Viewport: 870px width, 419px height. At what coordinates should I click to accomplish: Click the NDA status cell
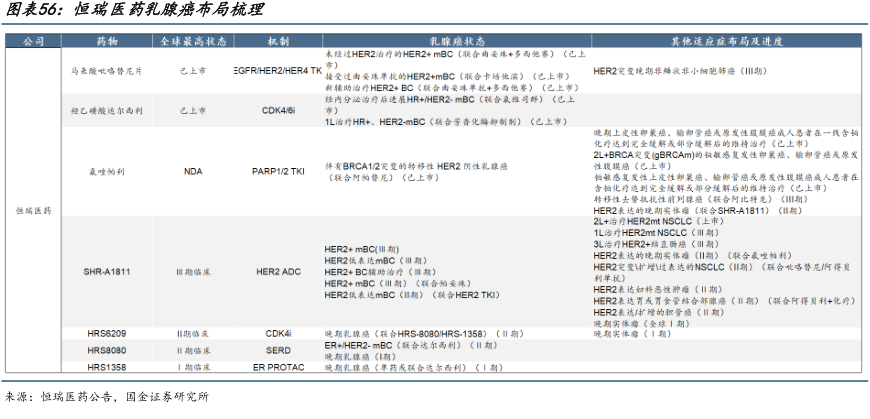(x=193, y=171)
